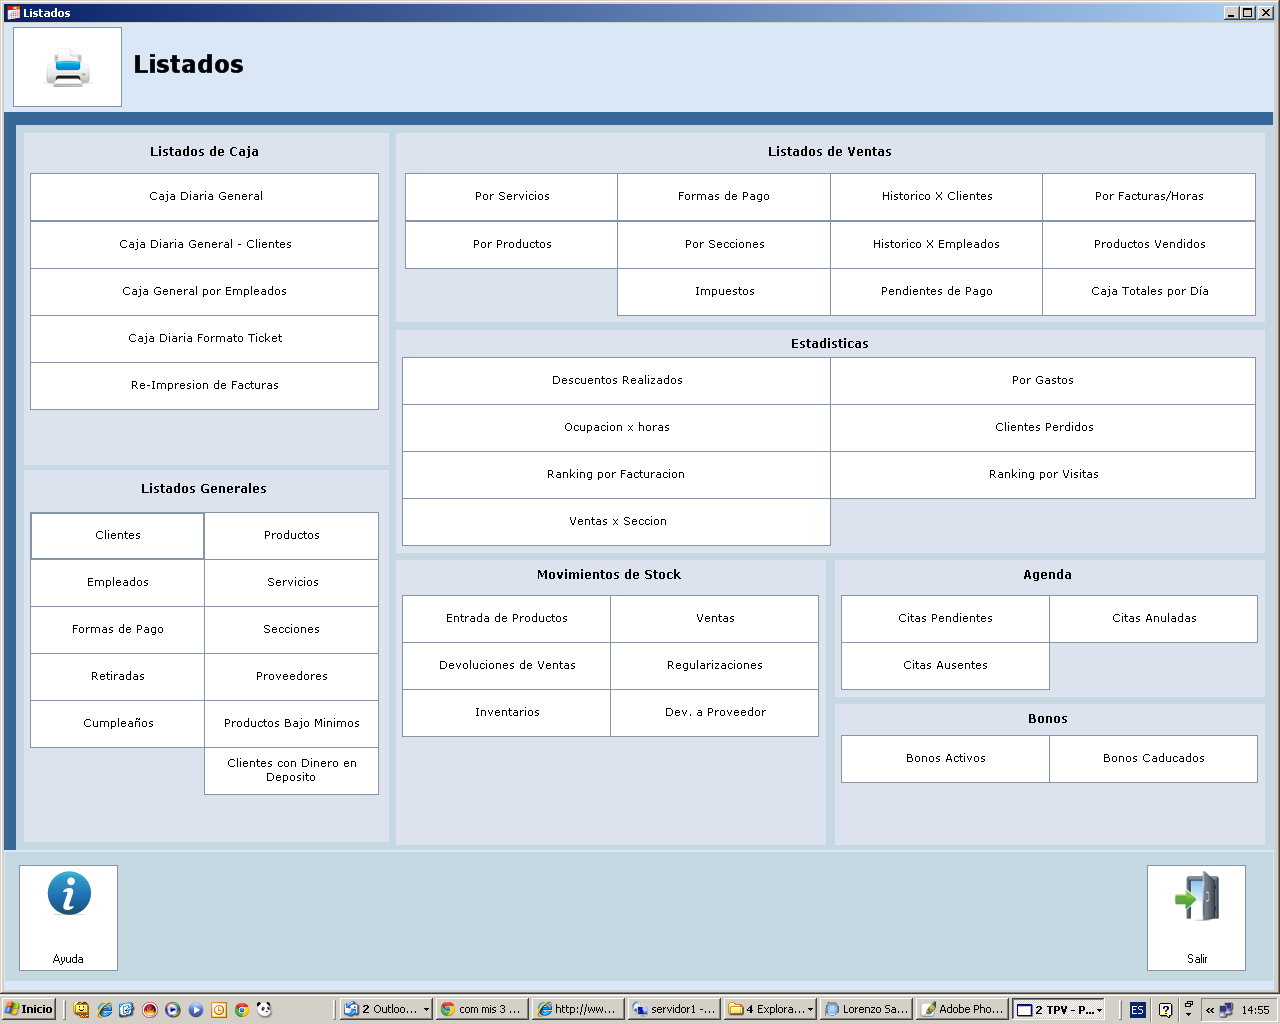
Task: Open help with the Ayuda info icon
Action: (68, 894)
